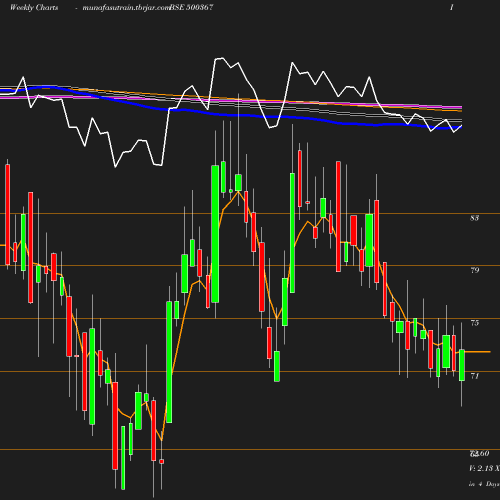Click the price axis label '79'
The height and width of the screenshot is (500, 500).
pyautogui.click(x=475, y=270)
